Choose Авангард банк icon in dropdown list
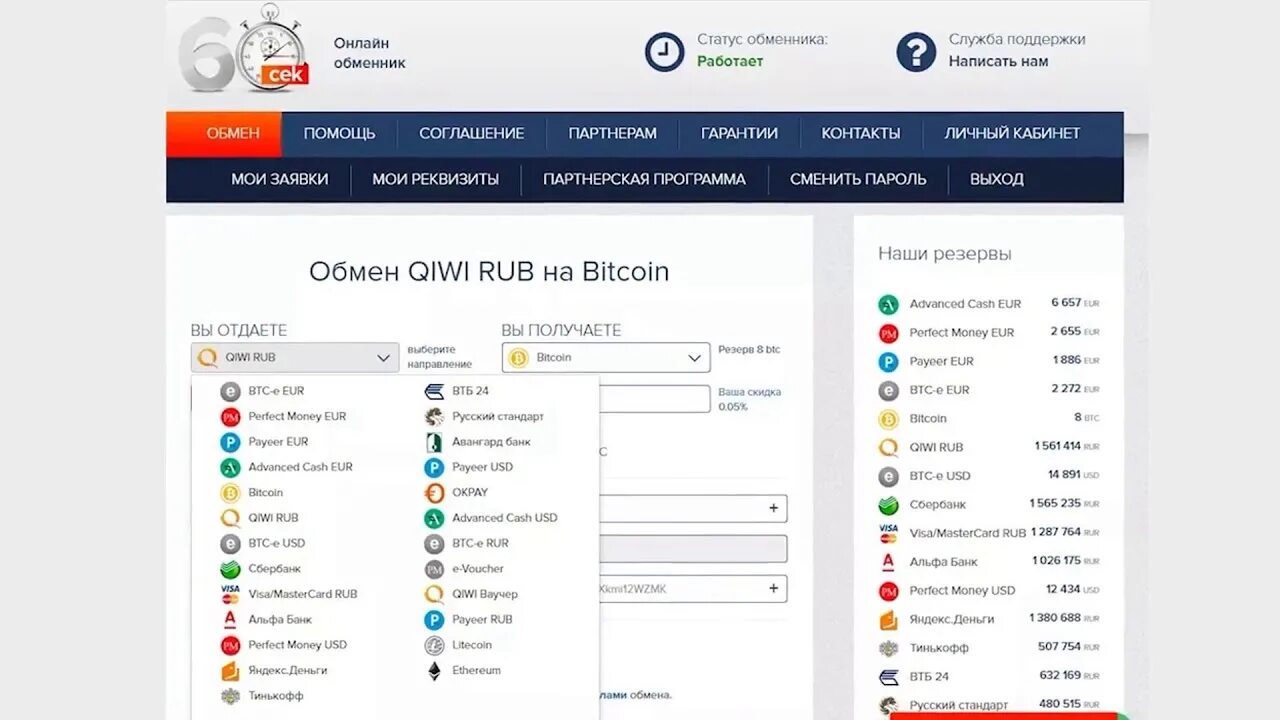 (x=434, y=442)
